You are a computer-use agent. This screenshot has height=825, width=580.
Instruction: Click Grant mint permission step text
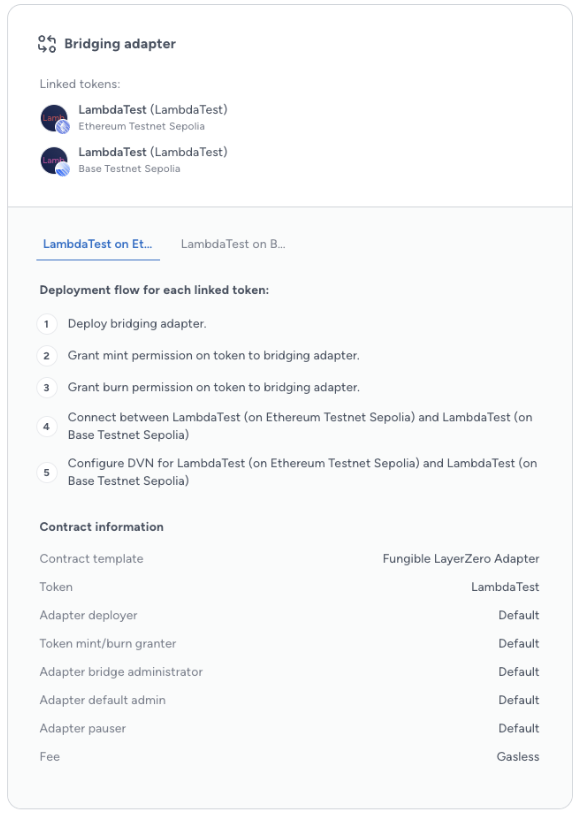click(x=214, y=356)
